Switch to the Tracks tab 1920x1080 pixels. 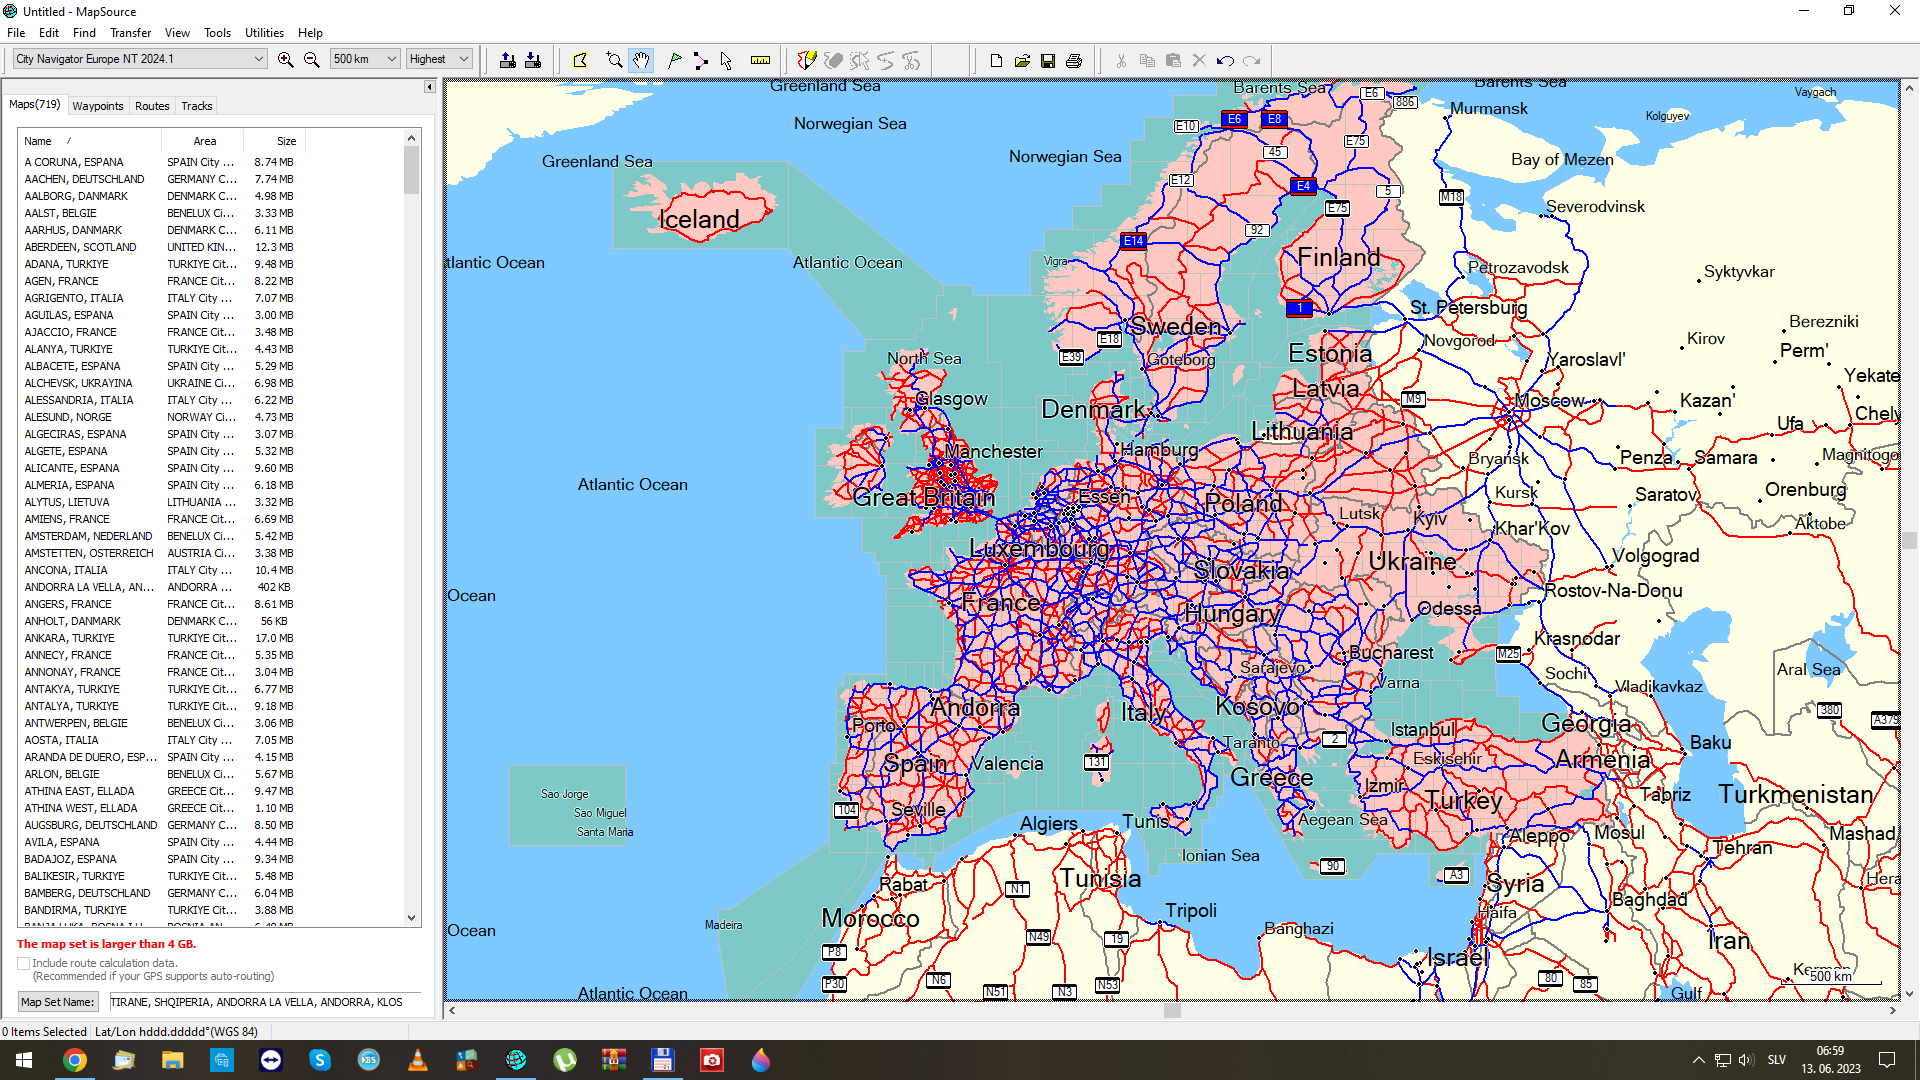pos(196,106)
